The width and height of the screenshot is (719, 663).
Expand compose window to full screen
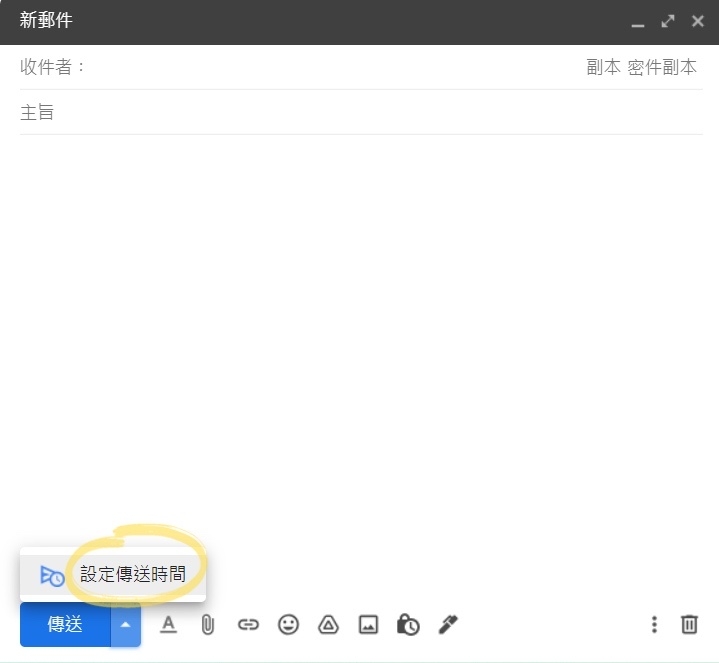668,21
